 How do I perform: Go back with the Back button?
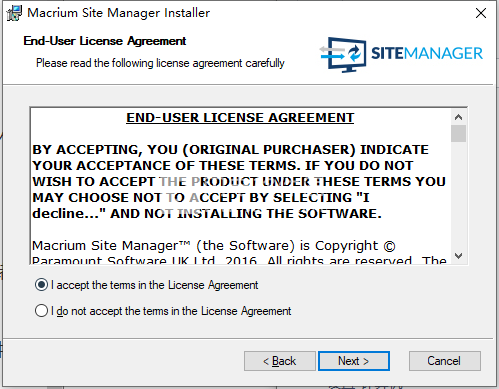[280, 361]
